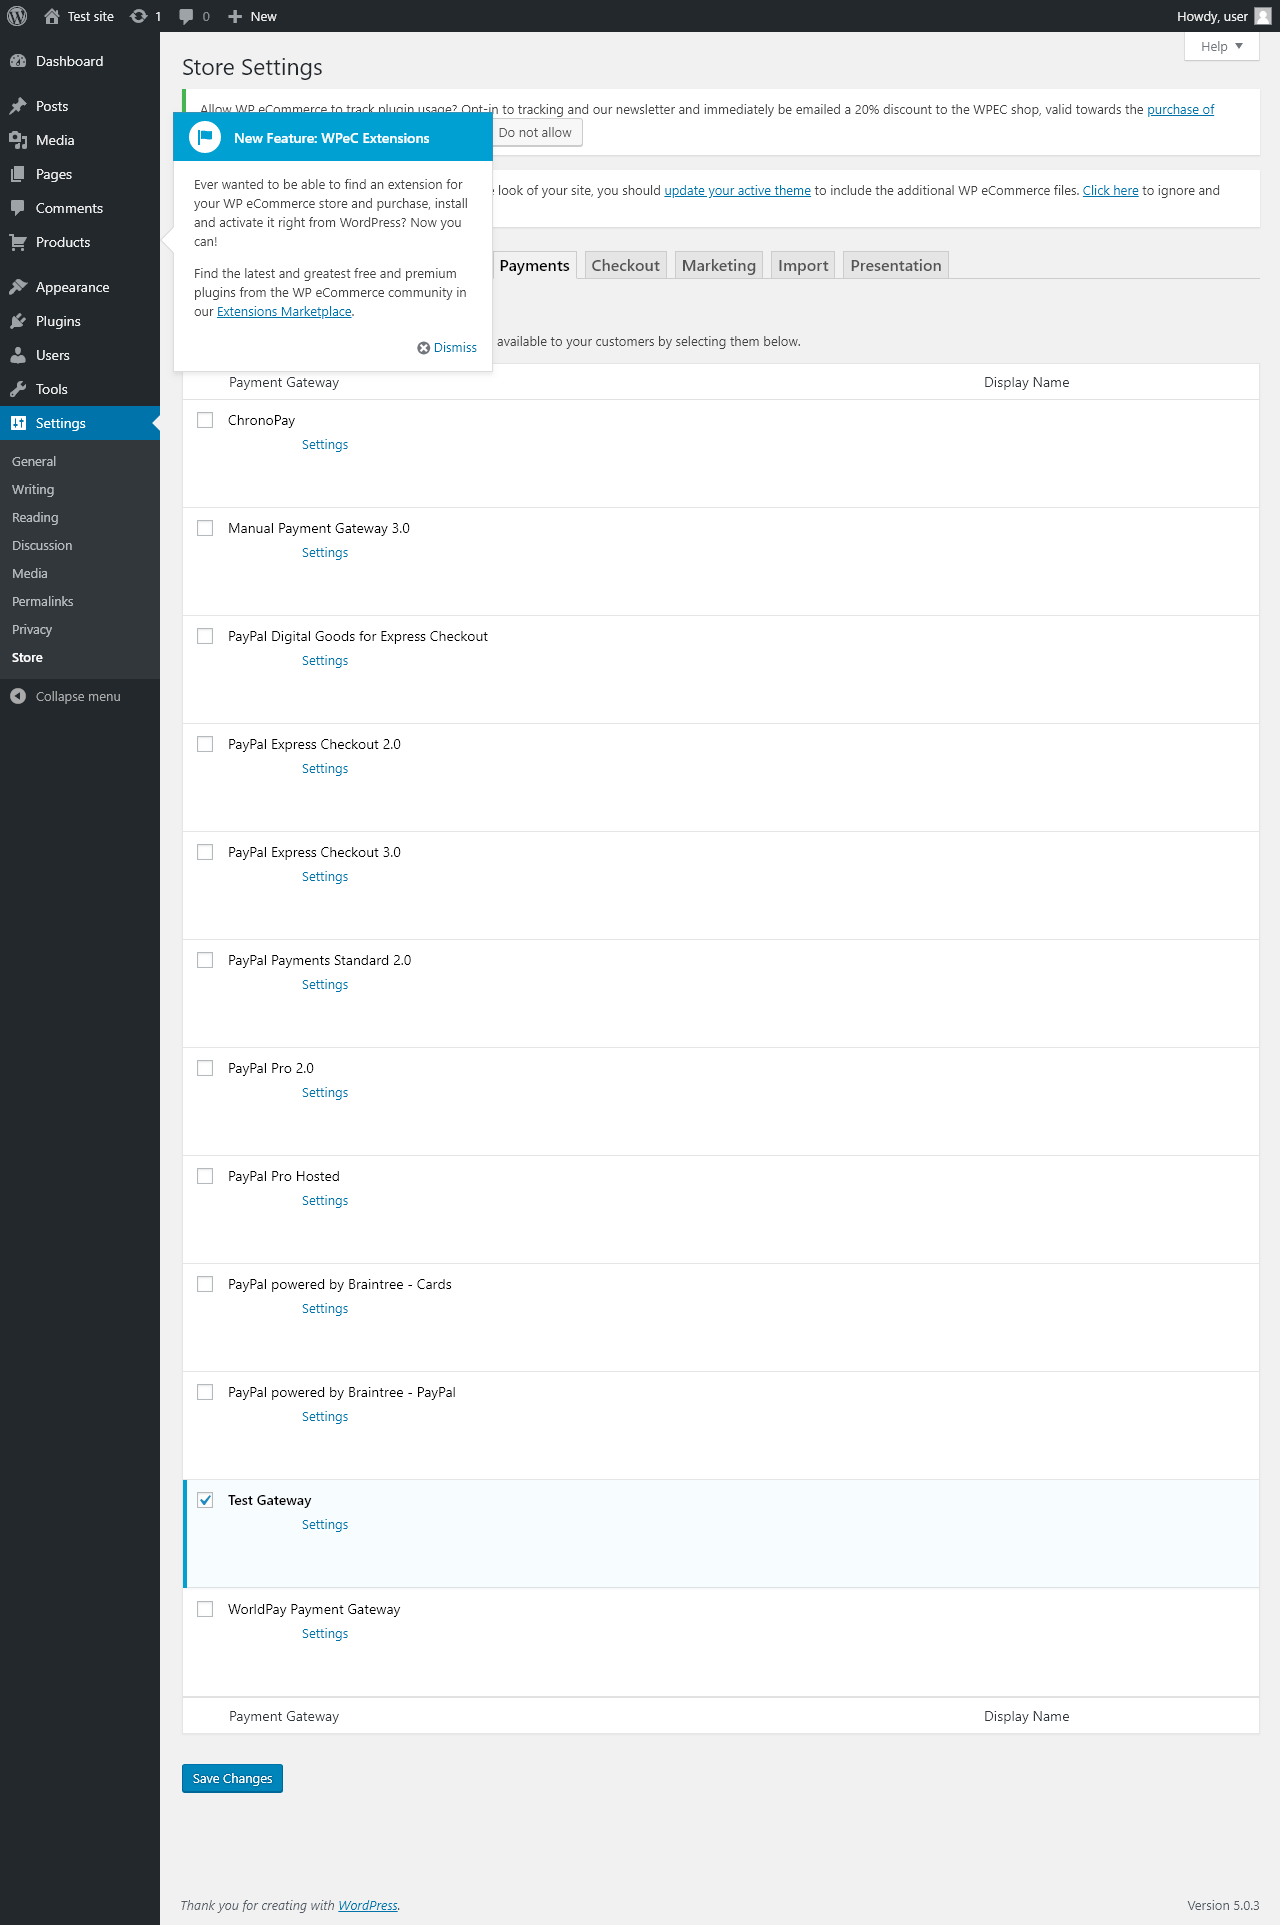Enable the ChronoPay gateway checkbox
1280x1925 pixels.
click(205, 420)
